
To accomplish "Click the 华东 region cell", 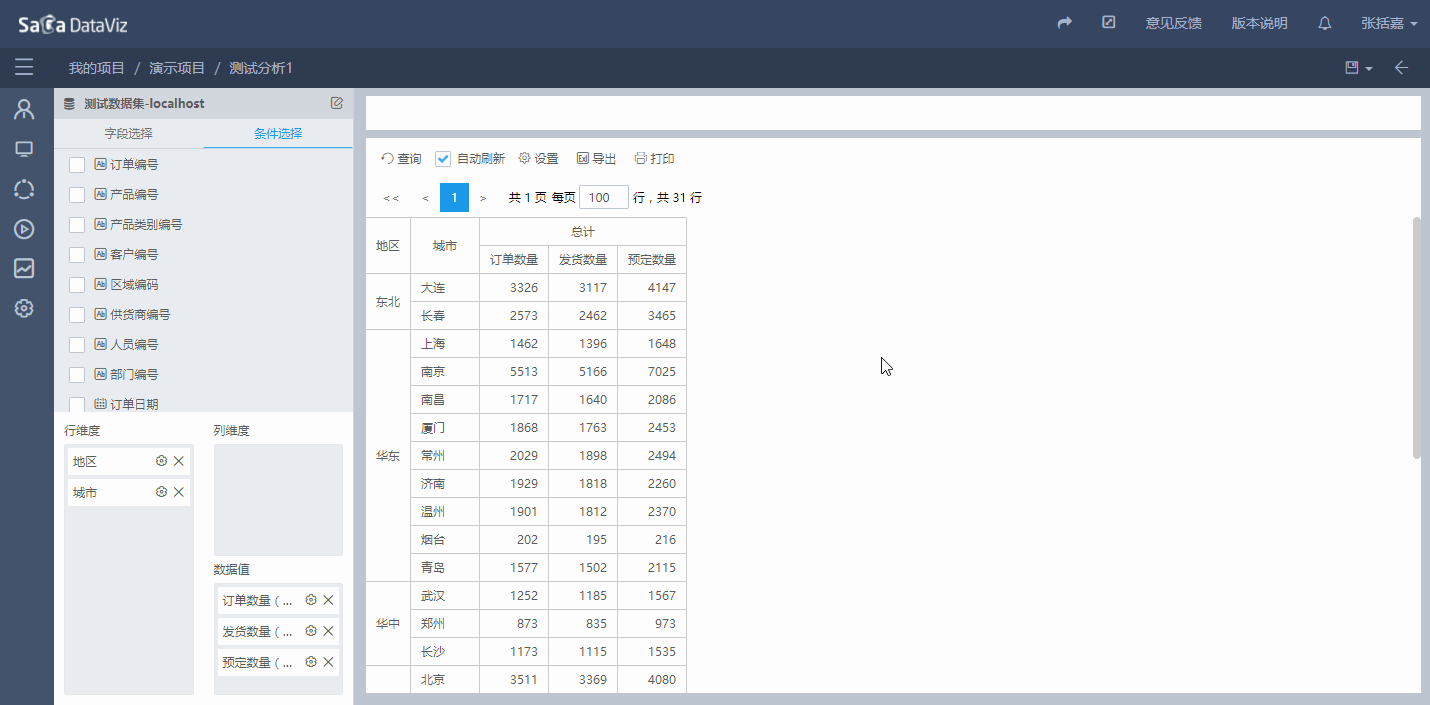I will click(x=388, y=456).
